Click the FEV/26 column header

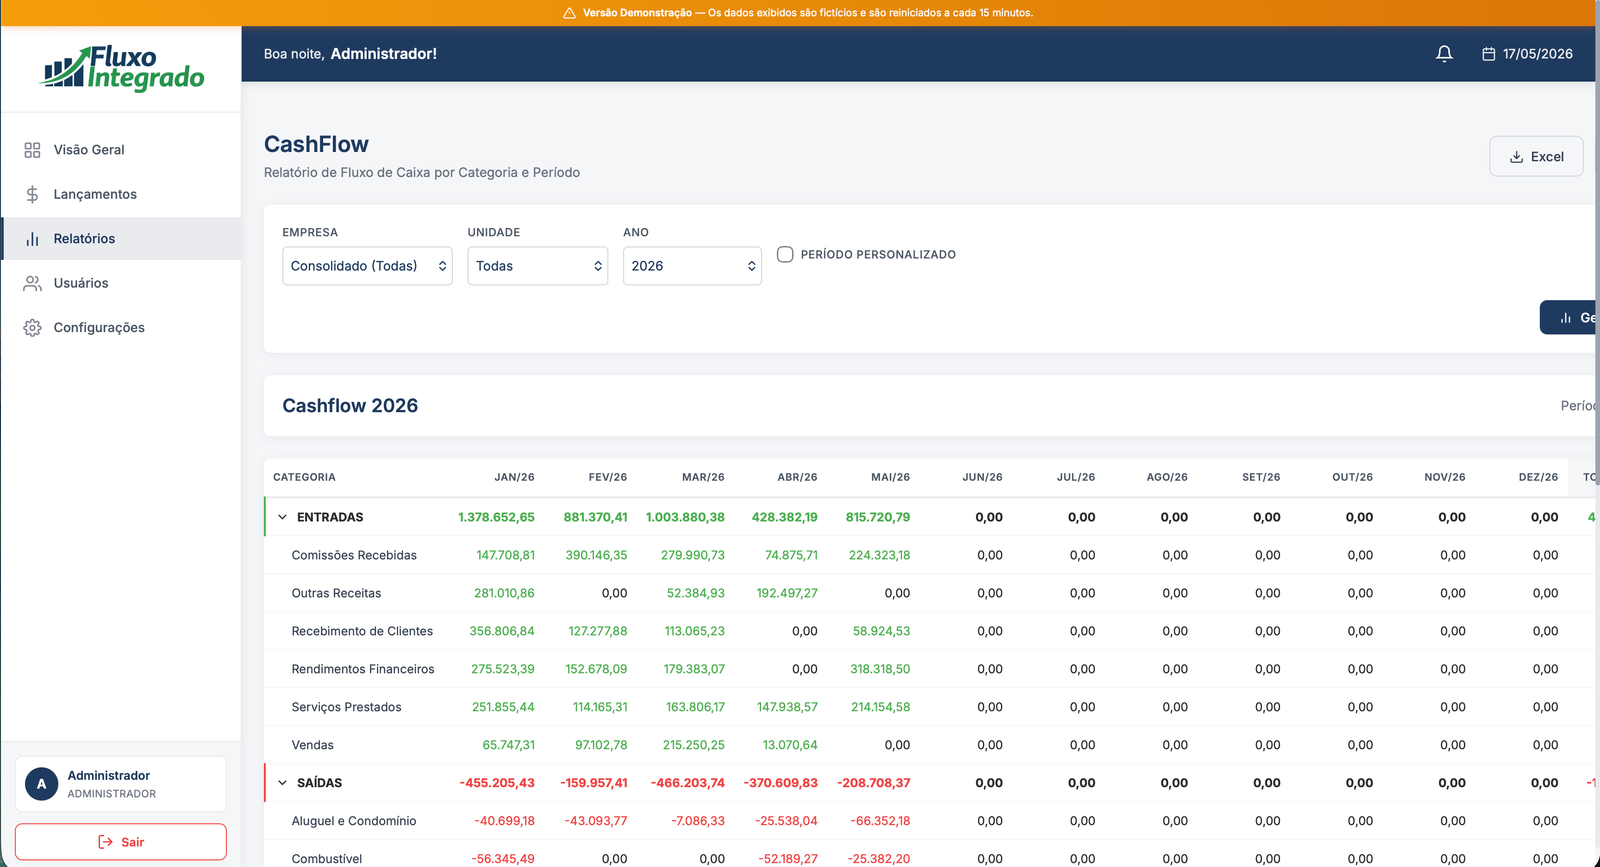click(608, 477)
